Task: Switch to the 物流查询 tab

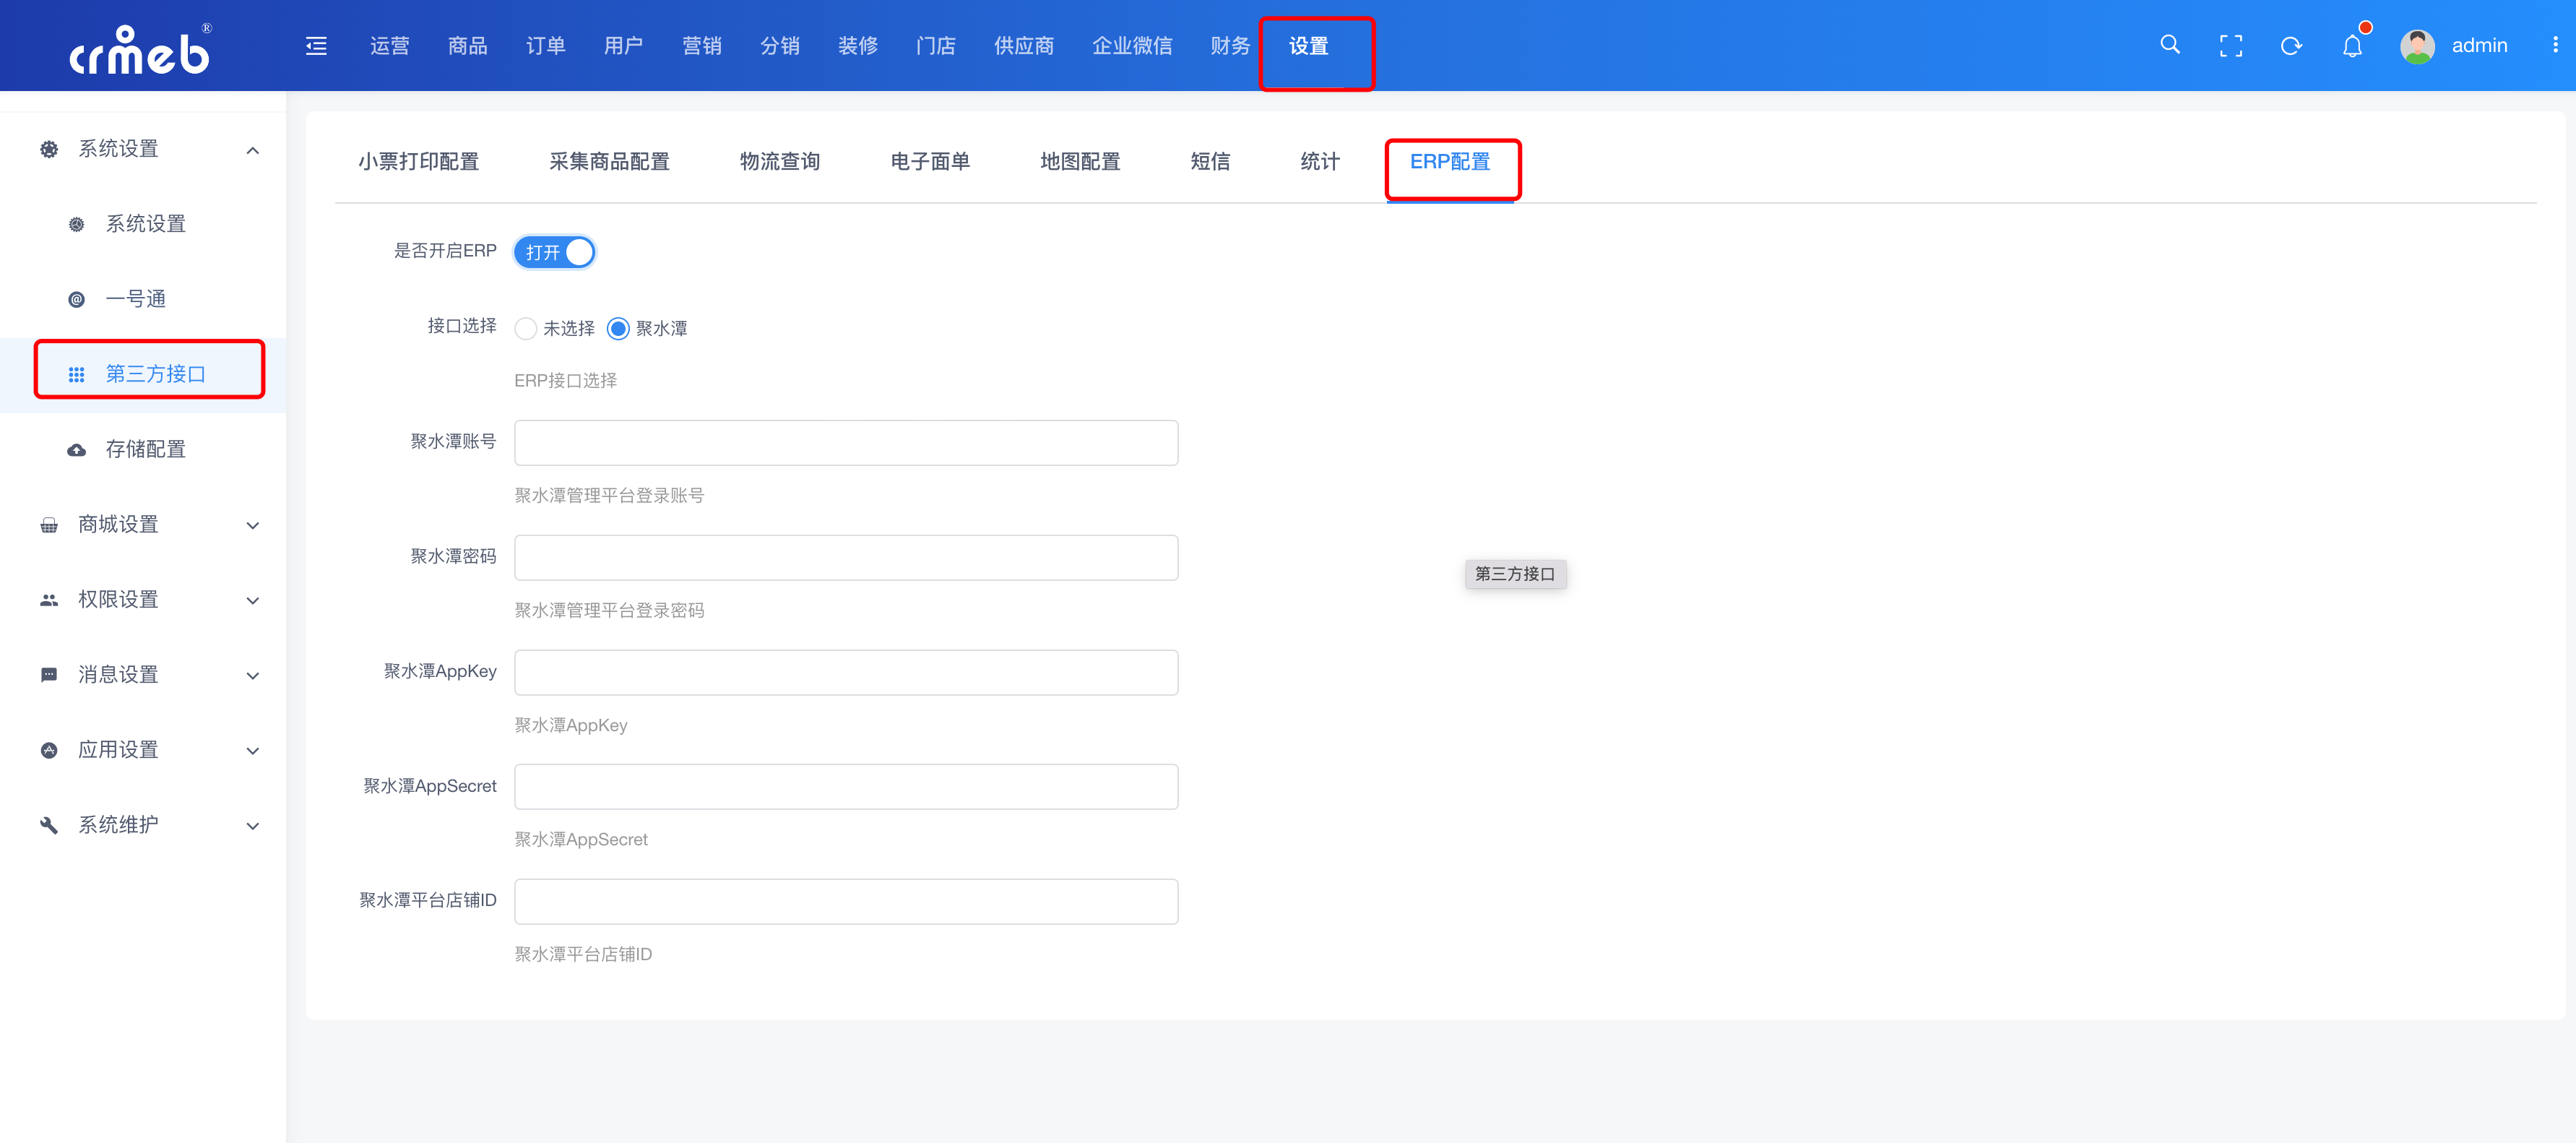Action: pos(780,162)
